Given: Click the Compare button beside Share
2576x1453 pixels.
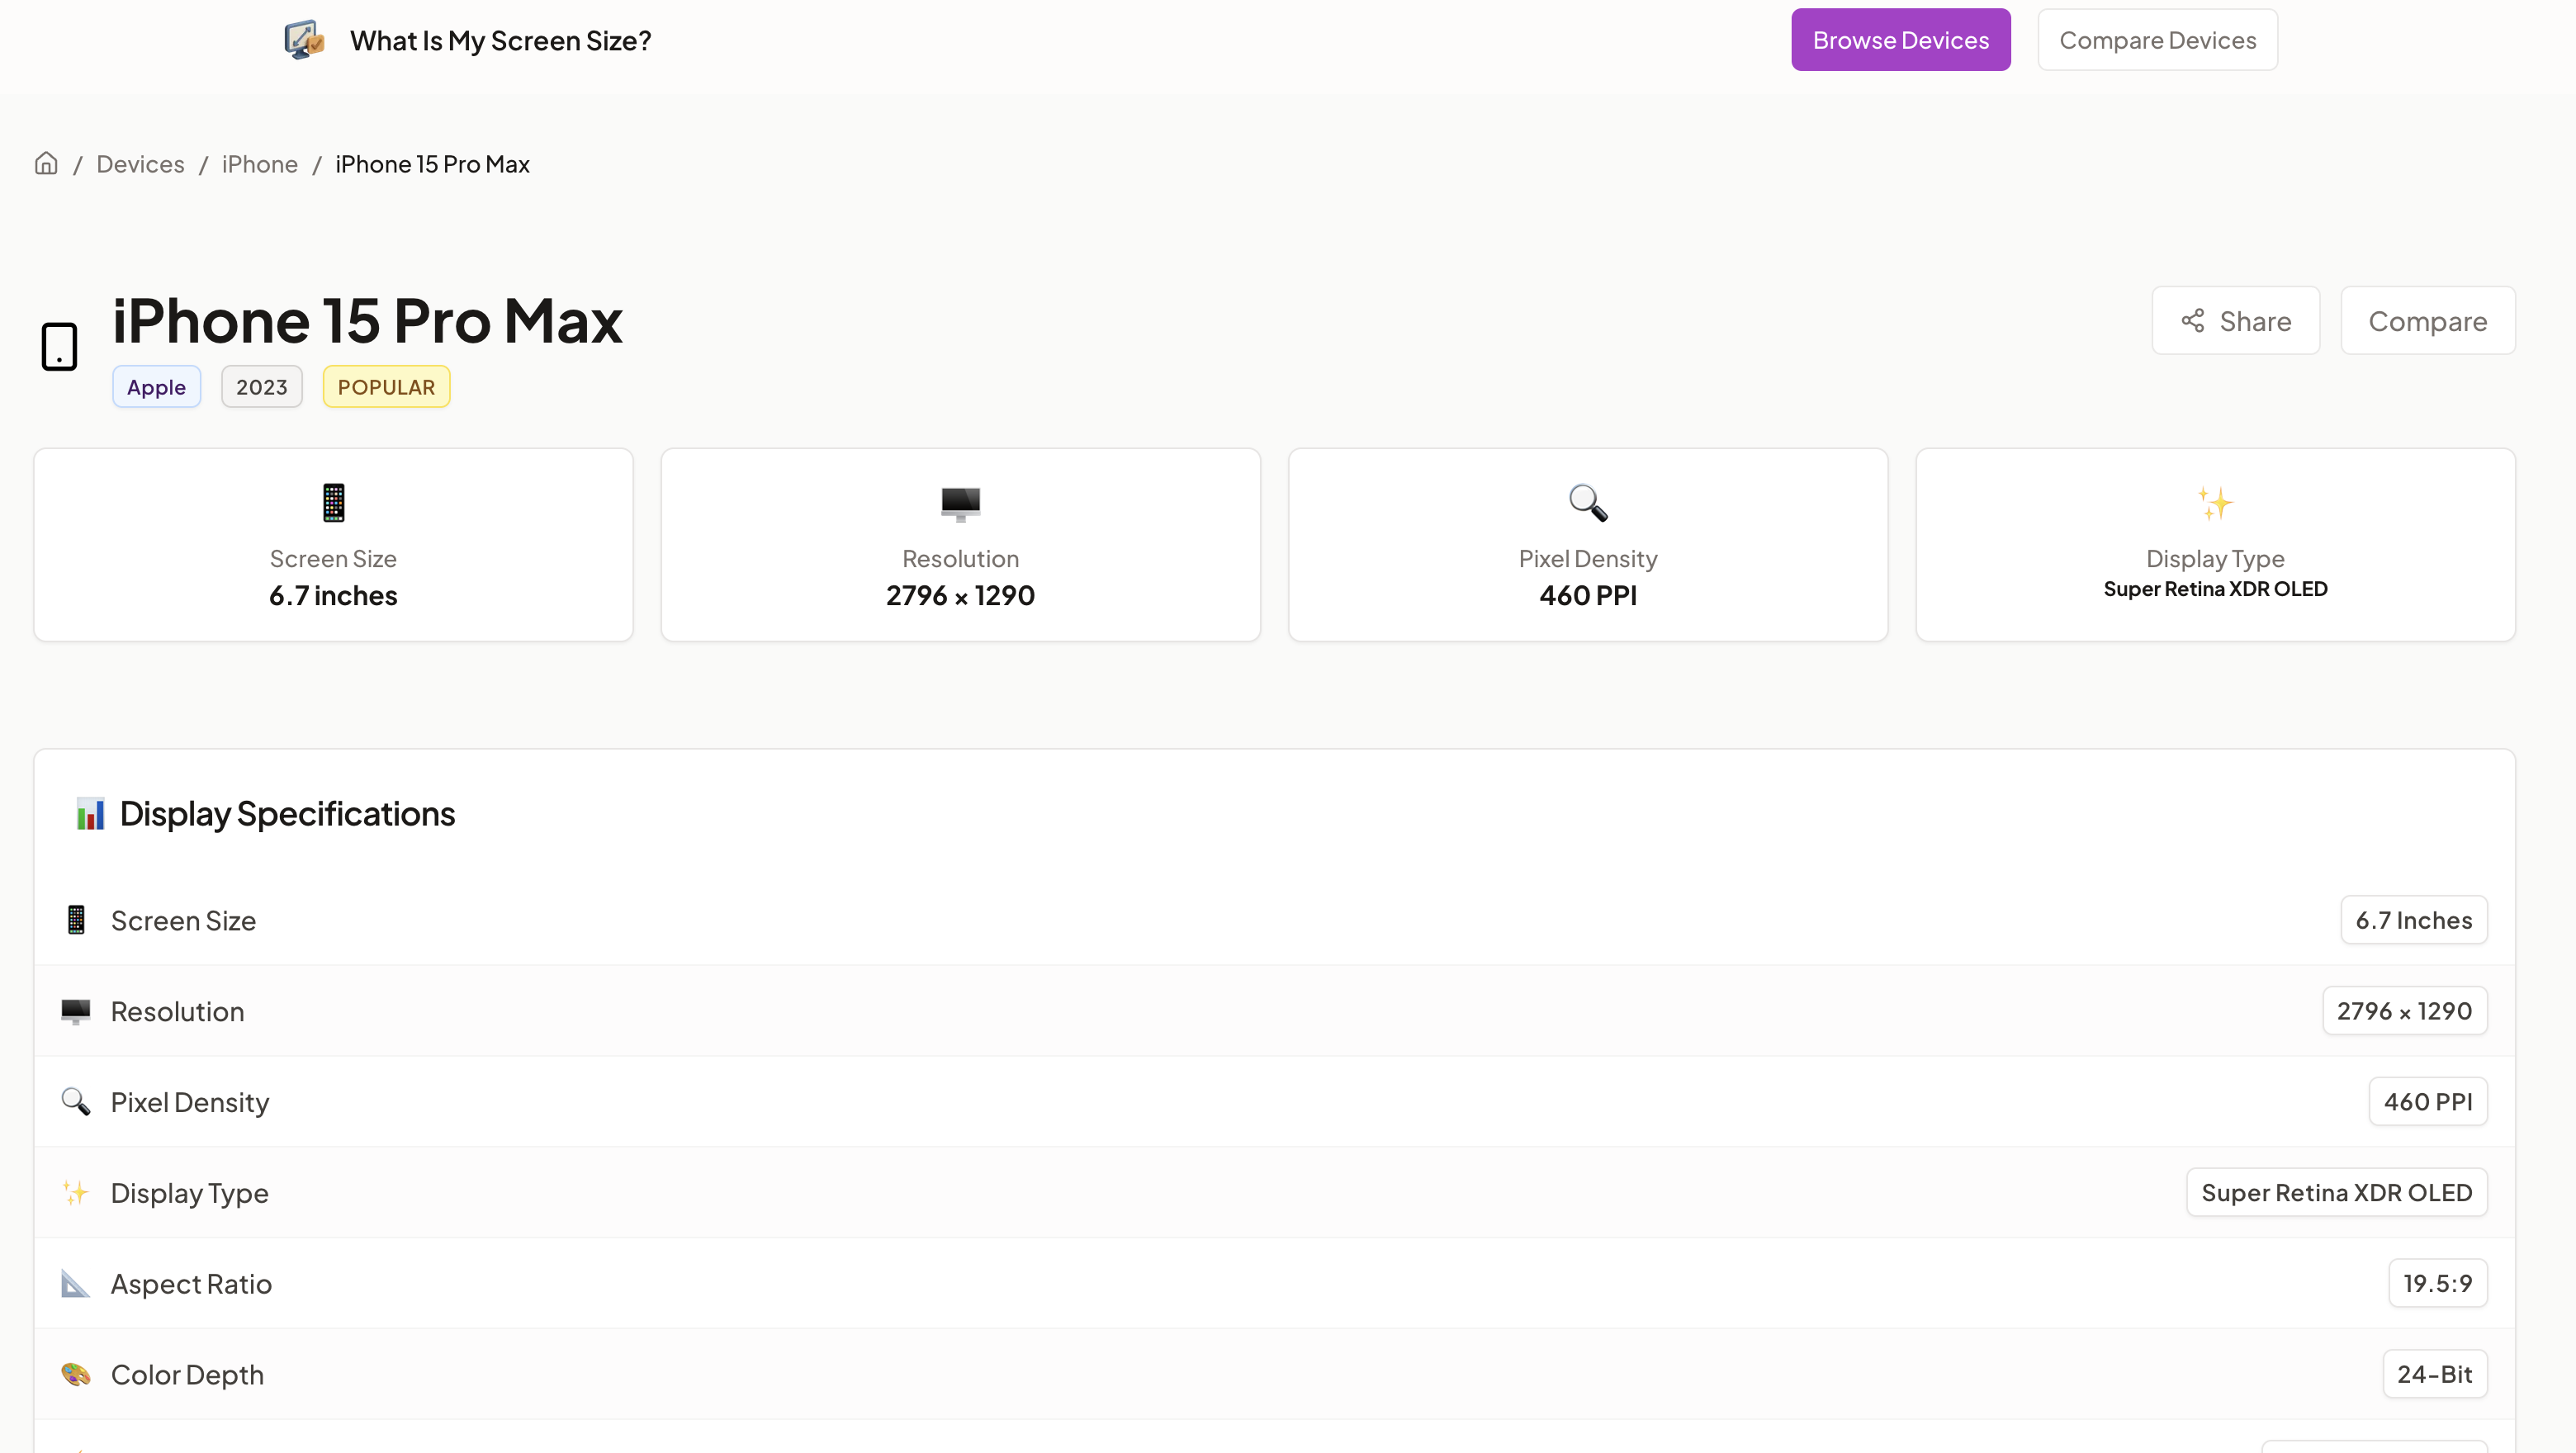Looking at the screenshot, I should (x=2427, y=320).
